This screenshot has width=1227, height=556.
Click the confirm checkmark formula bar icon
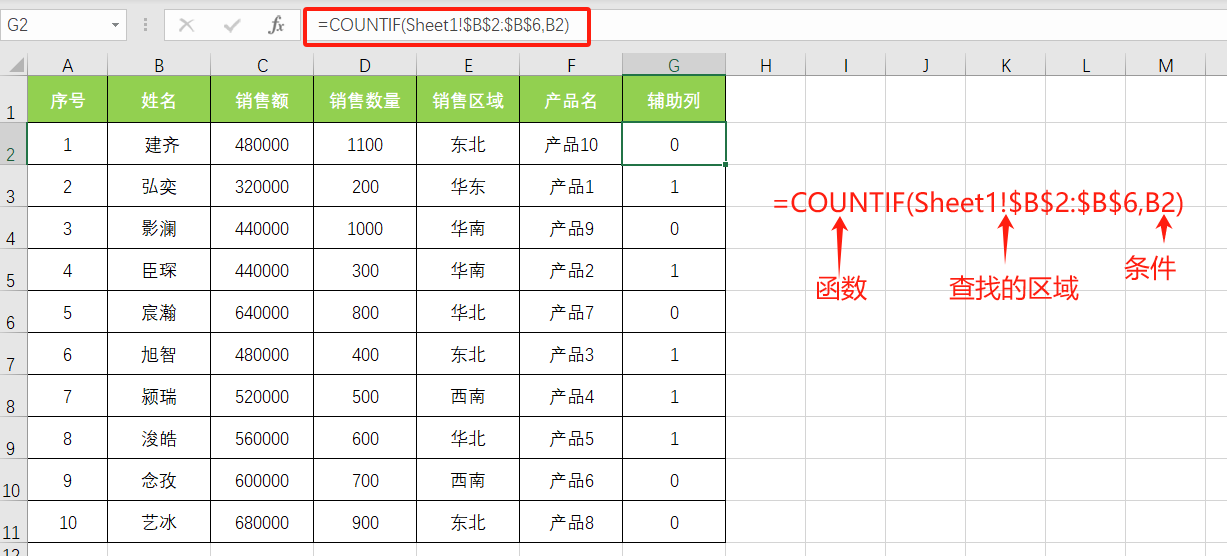click(231, 25)
